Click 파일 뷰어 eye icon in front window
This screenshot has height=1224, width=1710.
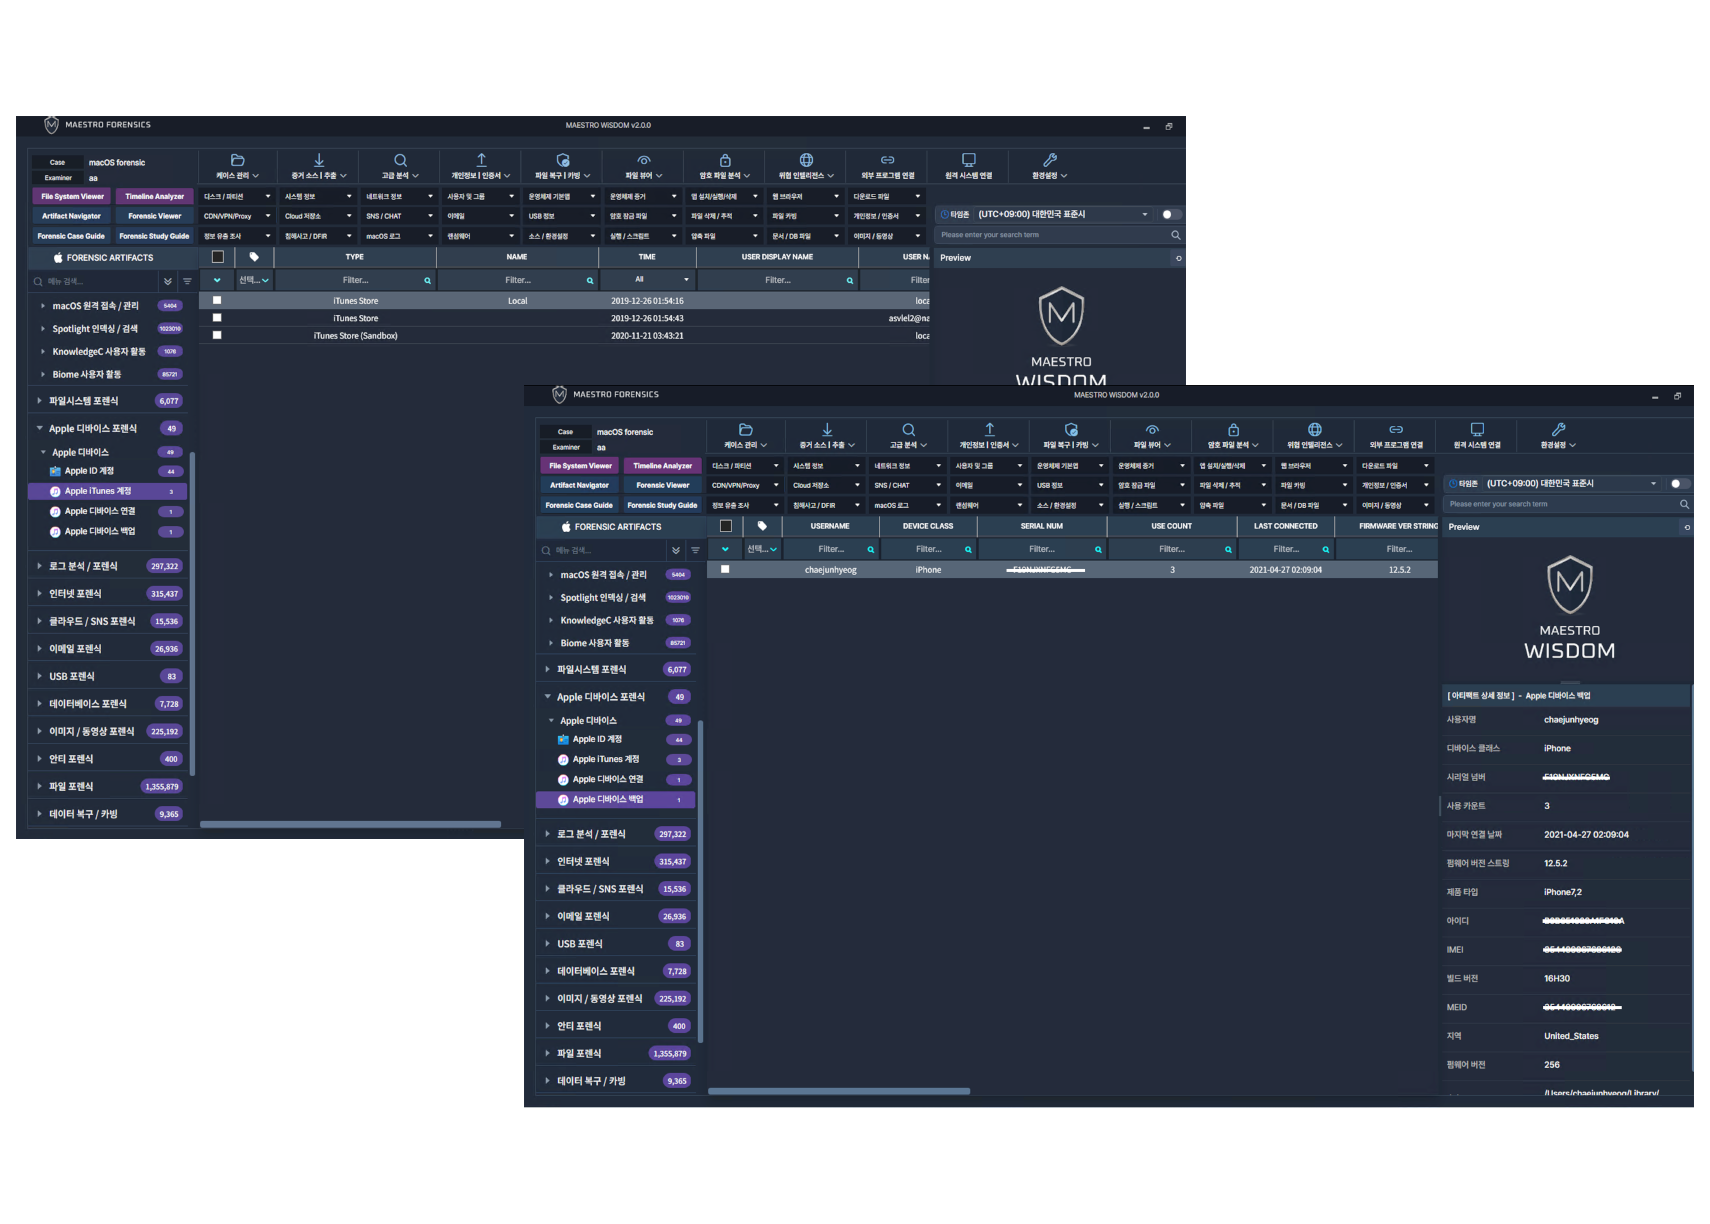point(1152,429)
